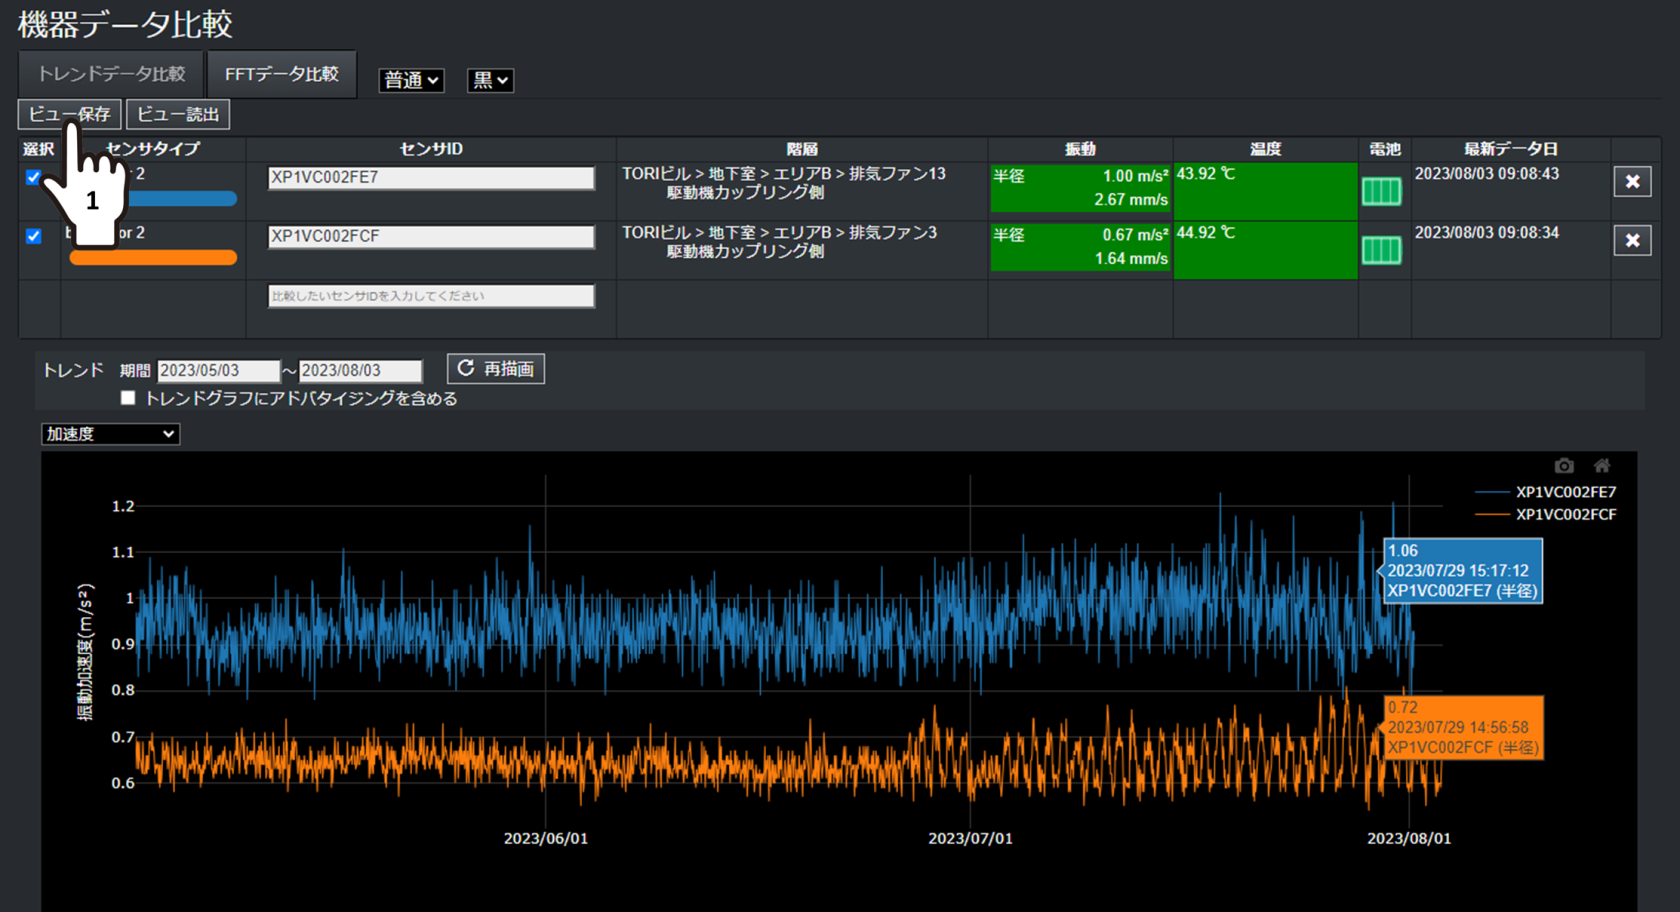Click the end date field 2023/08/03
This screenshot has height=912, width=1680.
click(360, 370)
